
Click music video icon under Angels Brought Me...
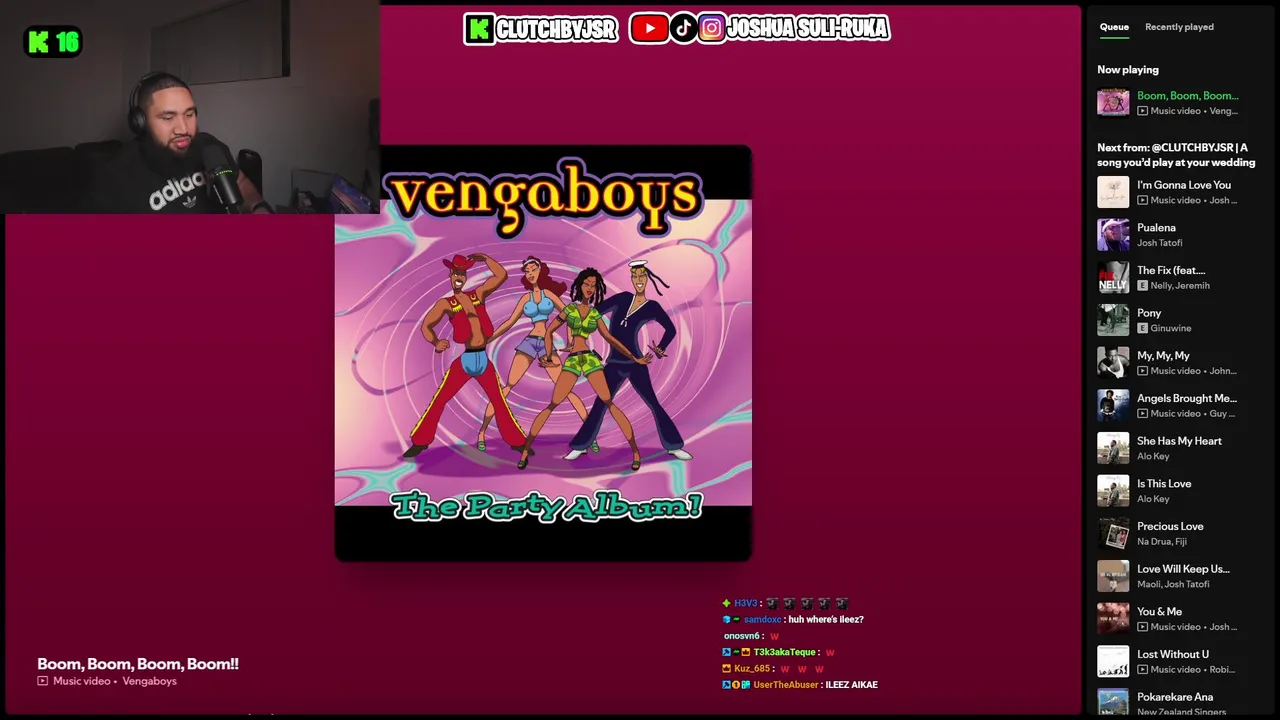tap(1142, 414)
